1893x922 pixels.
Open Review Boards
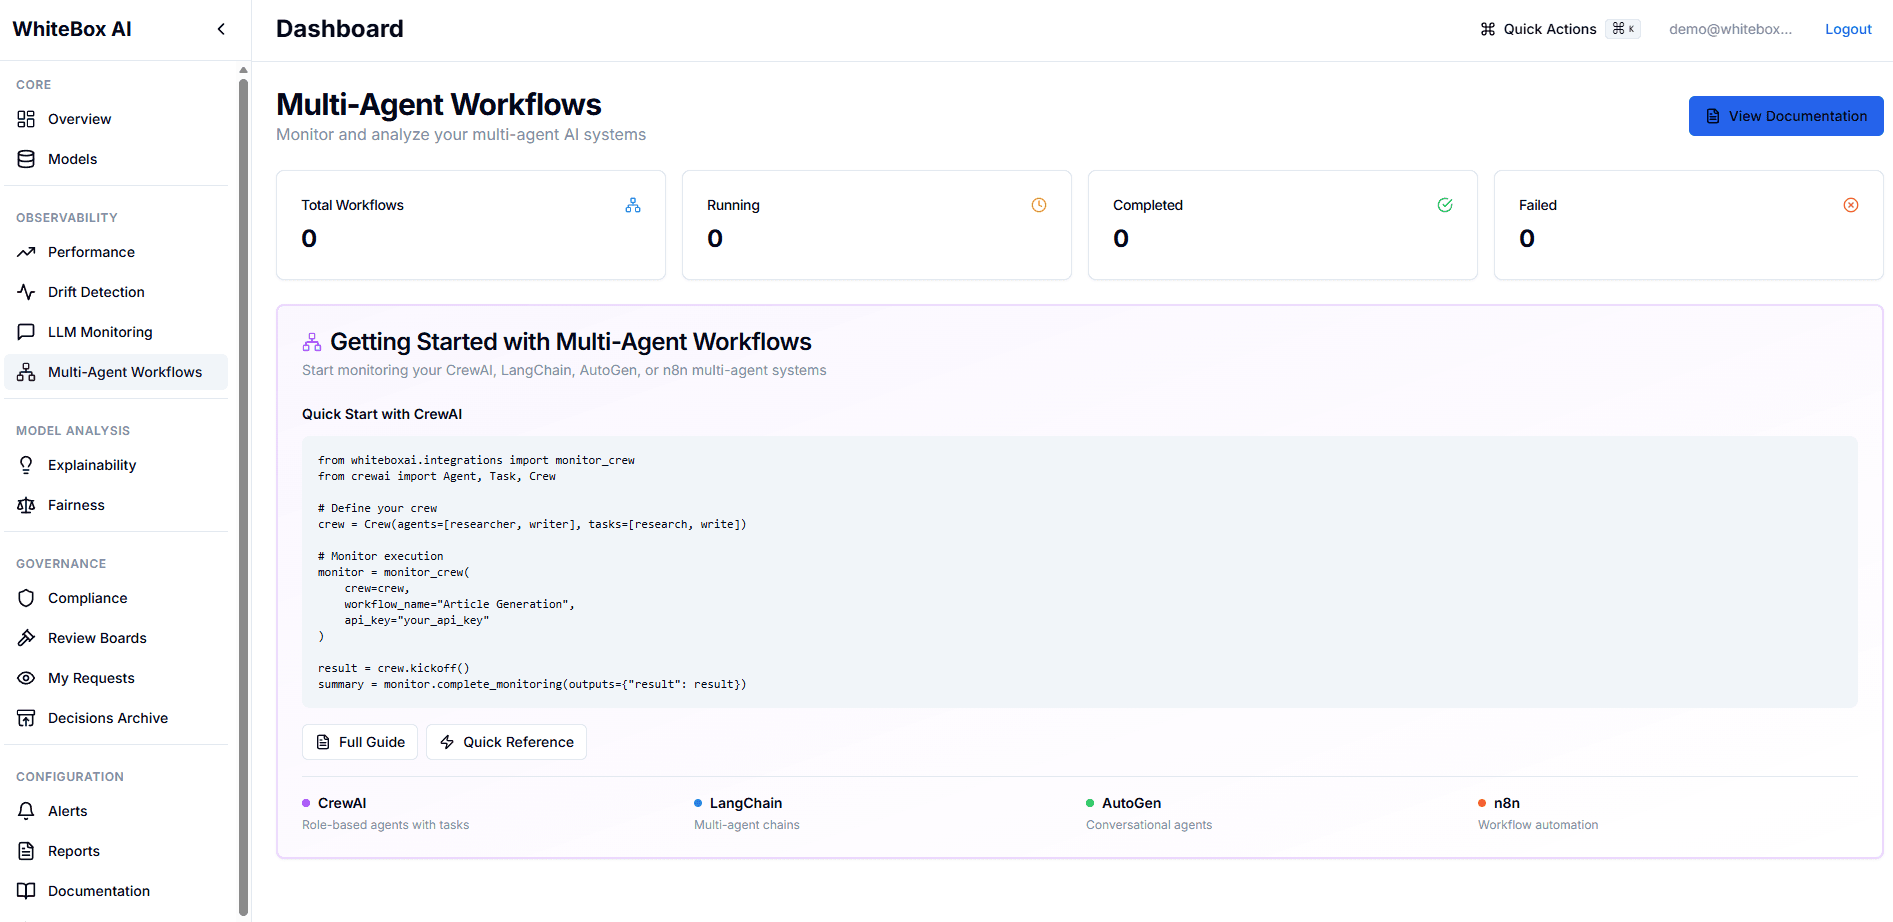coord(116,638)
